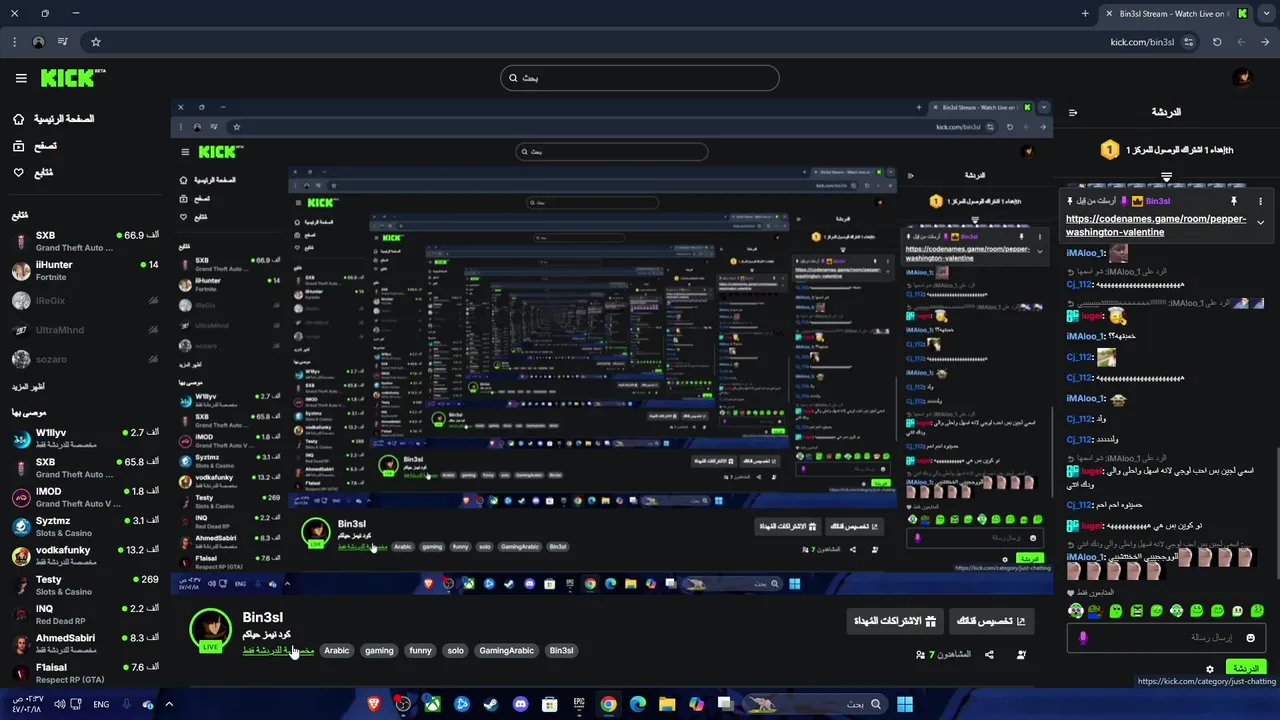Expand أظهر المزيد show more channels

[x=28, y=386]
